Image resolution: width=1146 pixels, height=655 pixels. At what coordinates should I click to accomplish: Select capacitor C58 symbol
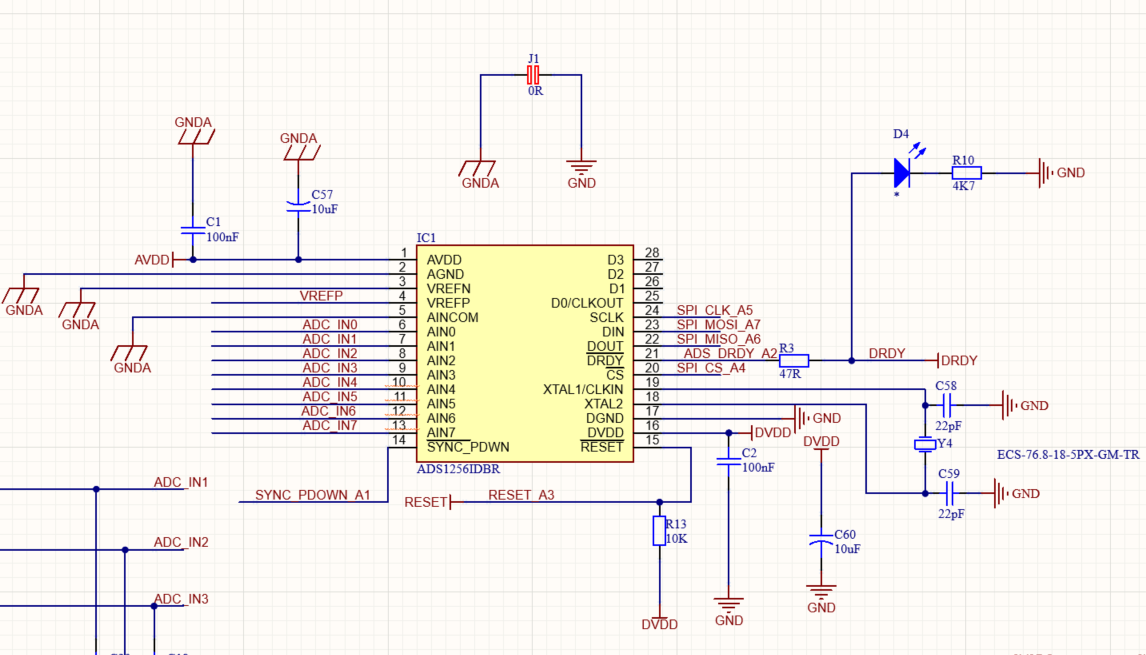point(946,405)
